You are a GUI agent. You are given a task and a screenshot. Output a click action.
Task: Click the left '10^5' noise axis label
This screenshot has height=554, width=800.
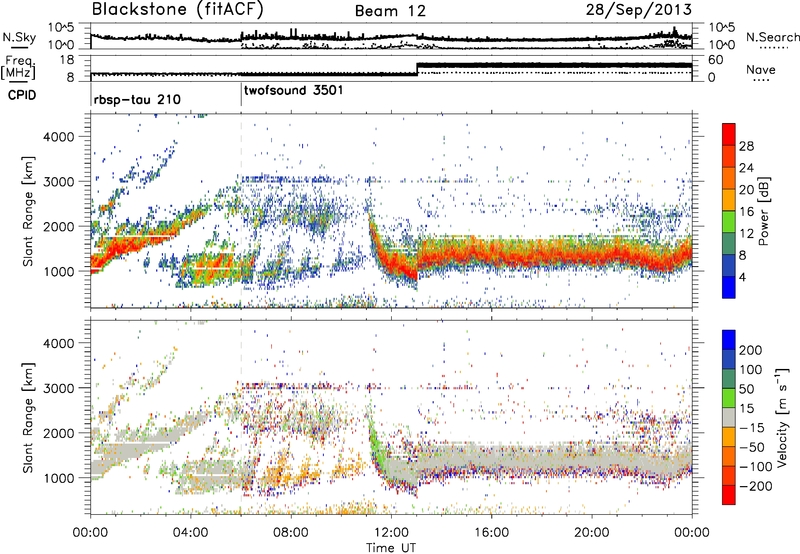coord(61,28)
